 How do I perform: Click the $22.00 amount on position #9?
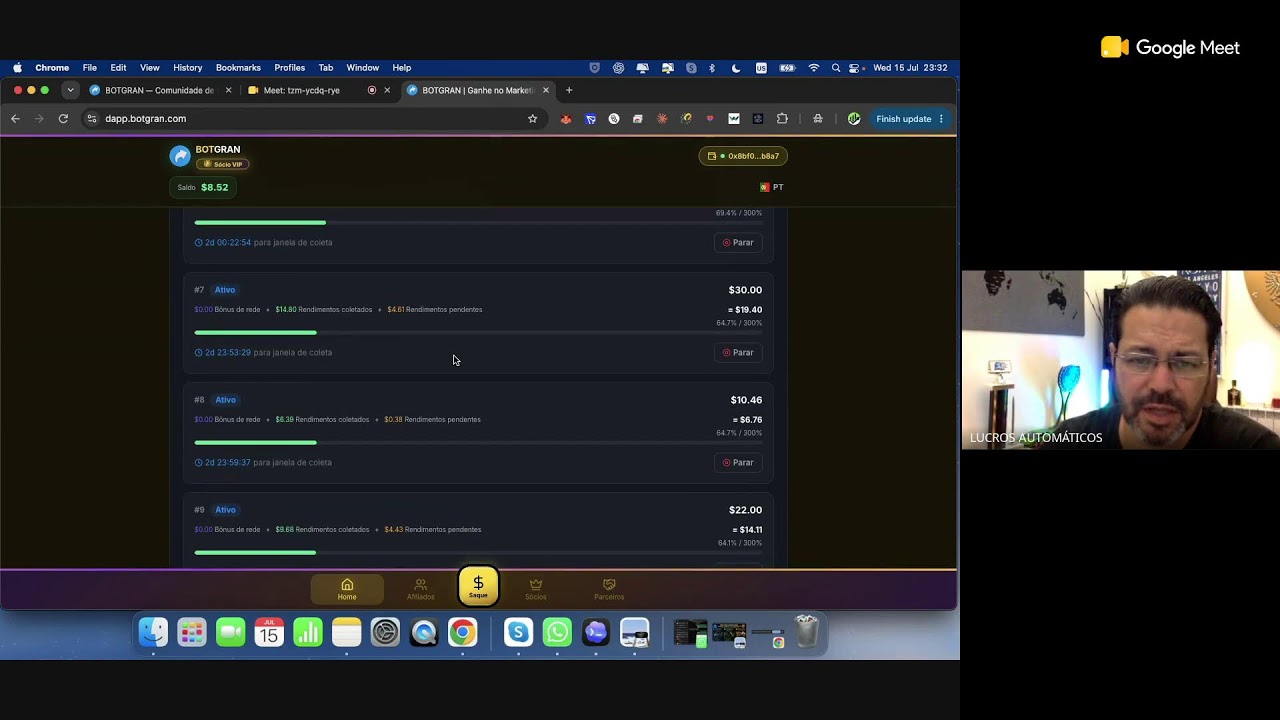[745, 510]
